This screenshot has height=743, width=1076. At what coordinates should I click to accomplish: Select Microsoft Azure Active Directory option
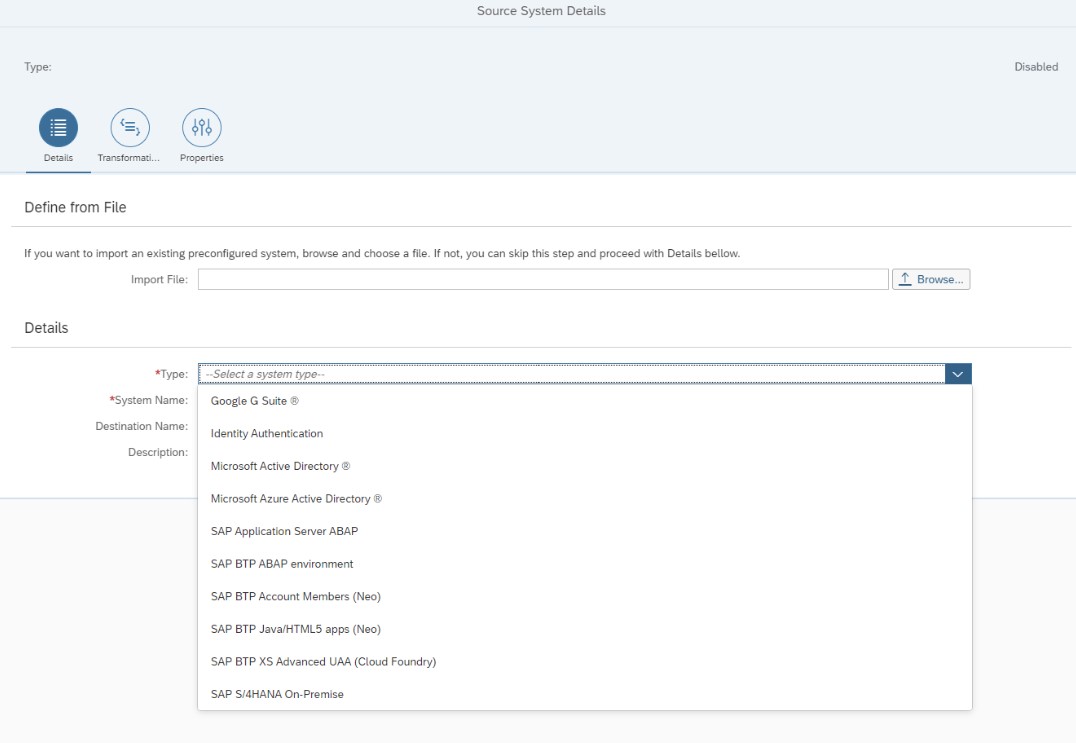pyautogui.click(x=585, y=499)
